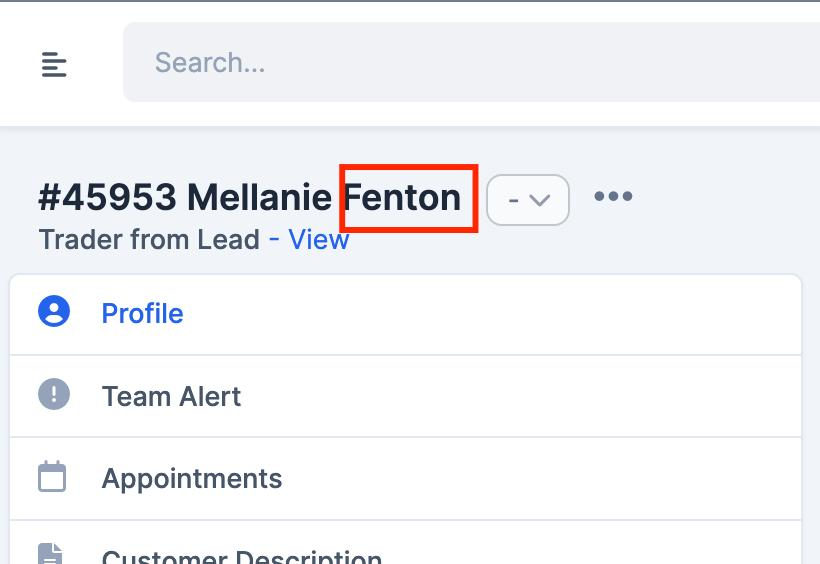This screenshot has height=564, width=820.
Task: Click the dash value in the status selector
Action: click(514, 200)
